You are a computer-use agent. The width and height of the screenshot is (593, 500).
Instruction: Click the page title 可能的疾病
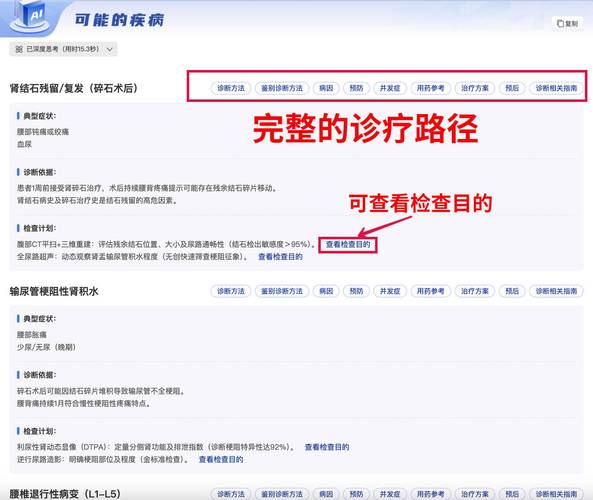119,20
